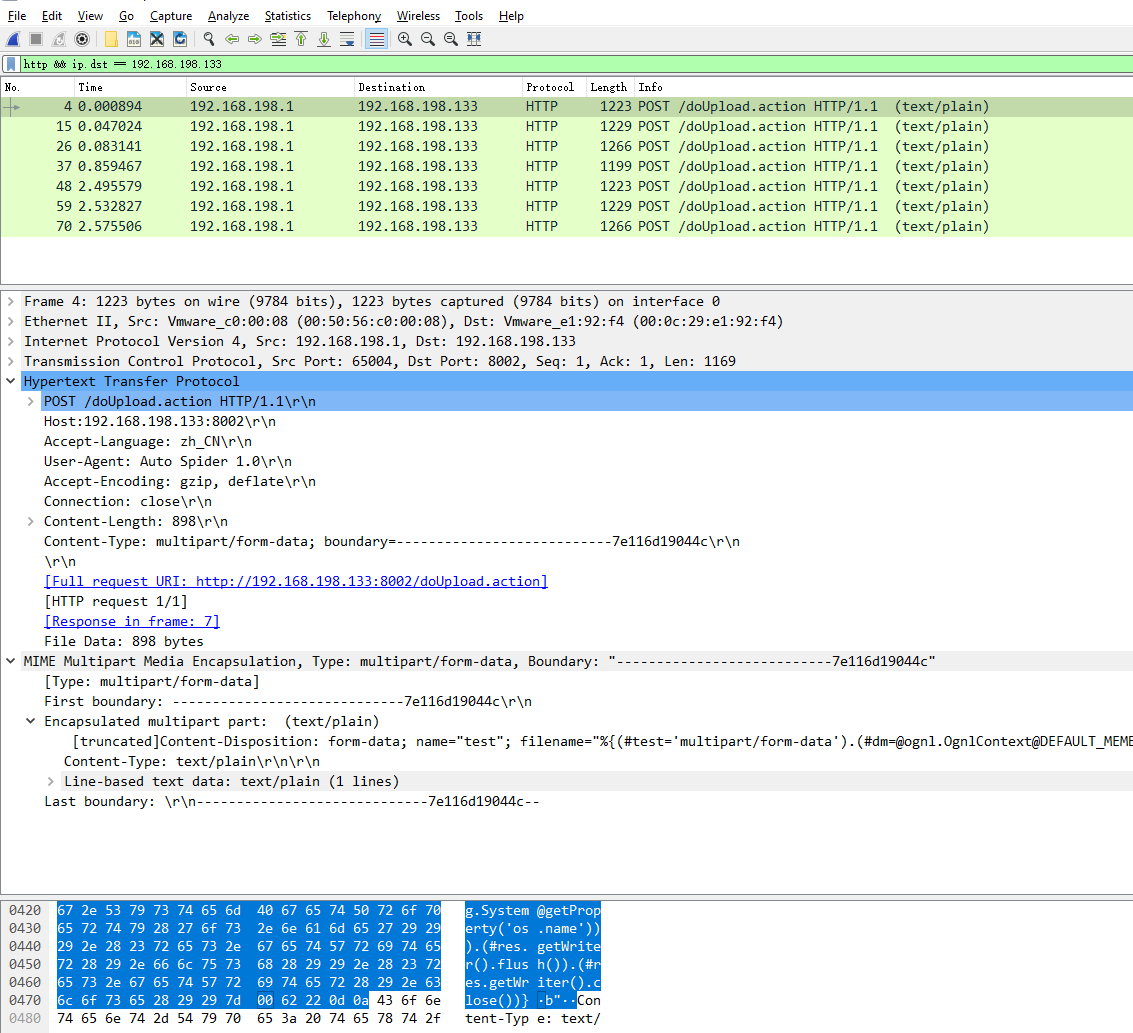Click the display filter bookmark icon
1133x1033 pixels.
pyautogui.click(x=11, y=64)
